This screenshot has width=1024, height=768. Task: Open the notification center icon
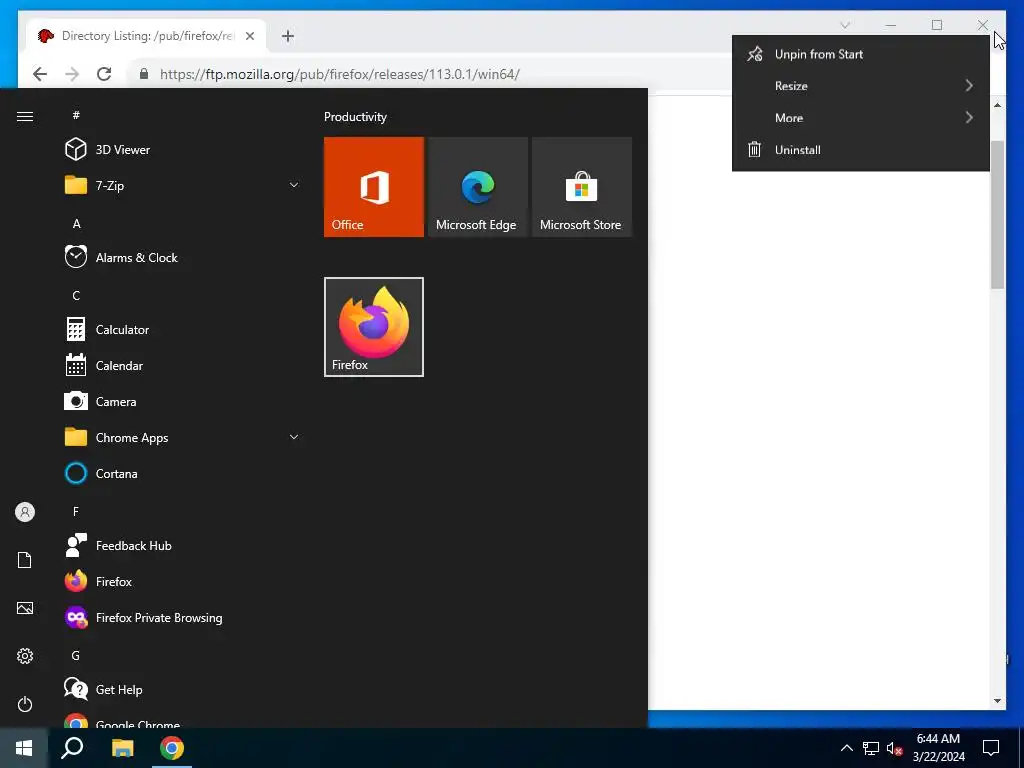pos(991,748)
